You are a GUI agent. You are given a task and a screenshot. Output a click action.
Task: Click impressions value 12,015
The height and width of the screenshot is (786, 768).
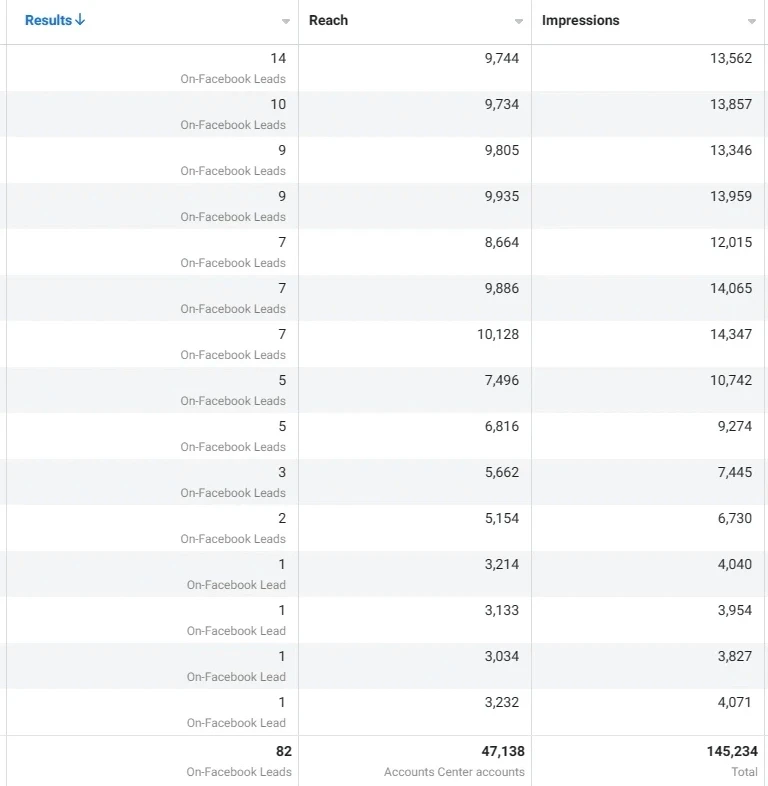click(731, 243)
